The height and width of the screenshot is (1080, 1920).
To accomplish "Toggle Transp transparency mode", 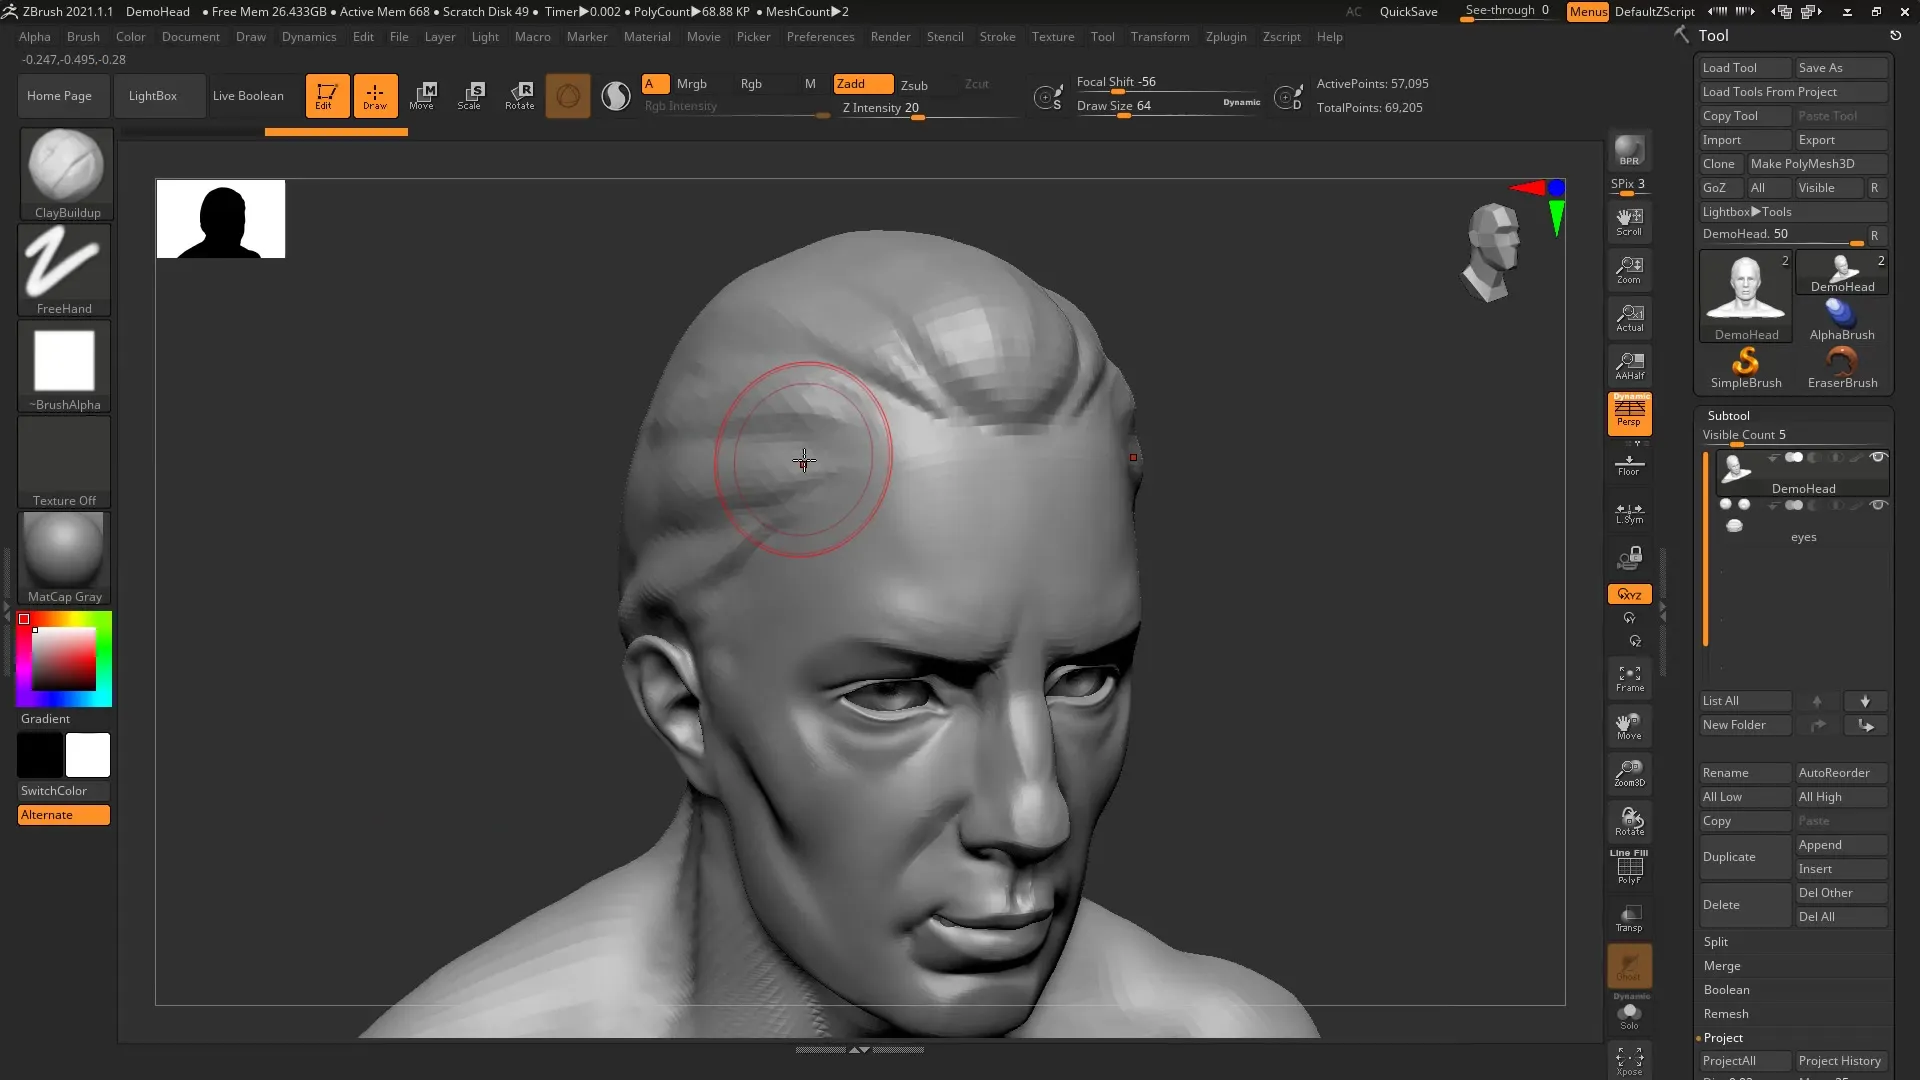I will [1629, 917].
